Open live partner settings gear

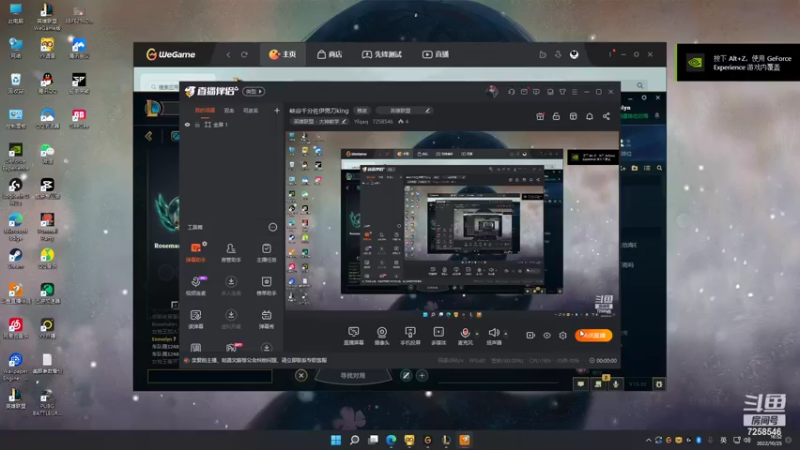click(563, 335)
